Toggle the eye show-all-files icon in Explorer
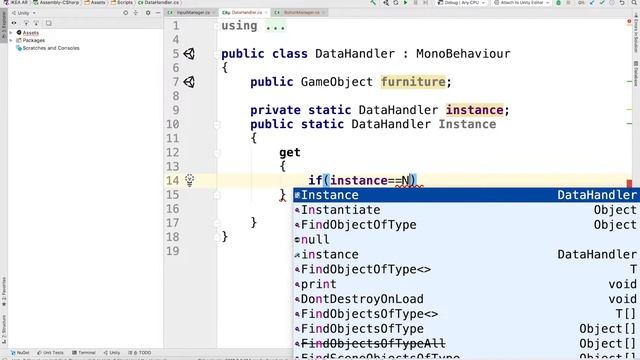640x360 pixels. click(x=14, y=23)
